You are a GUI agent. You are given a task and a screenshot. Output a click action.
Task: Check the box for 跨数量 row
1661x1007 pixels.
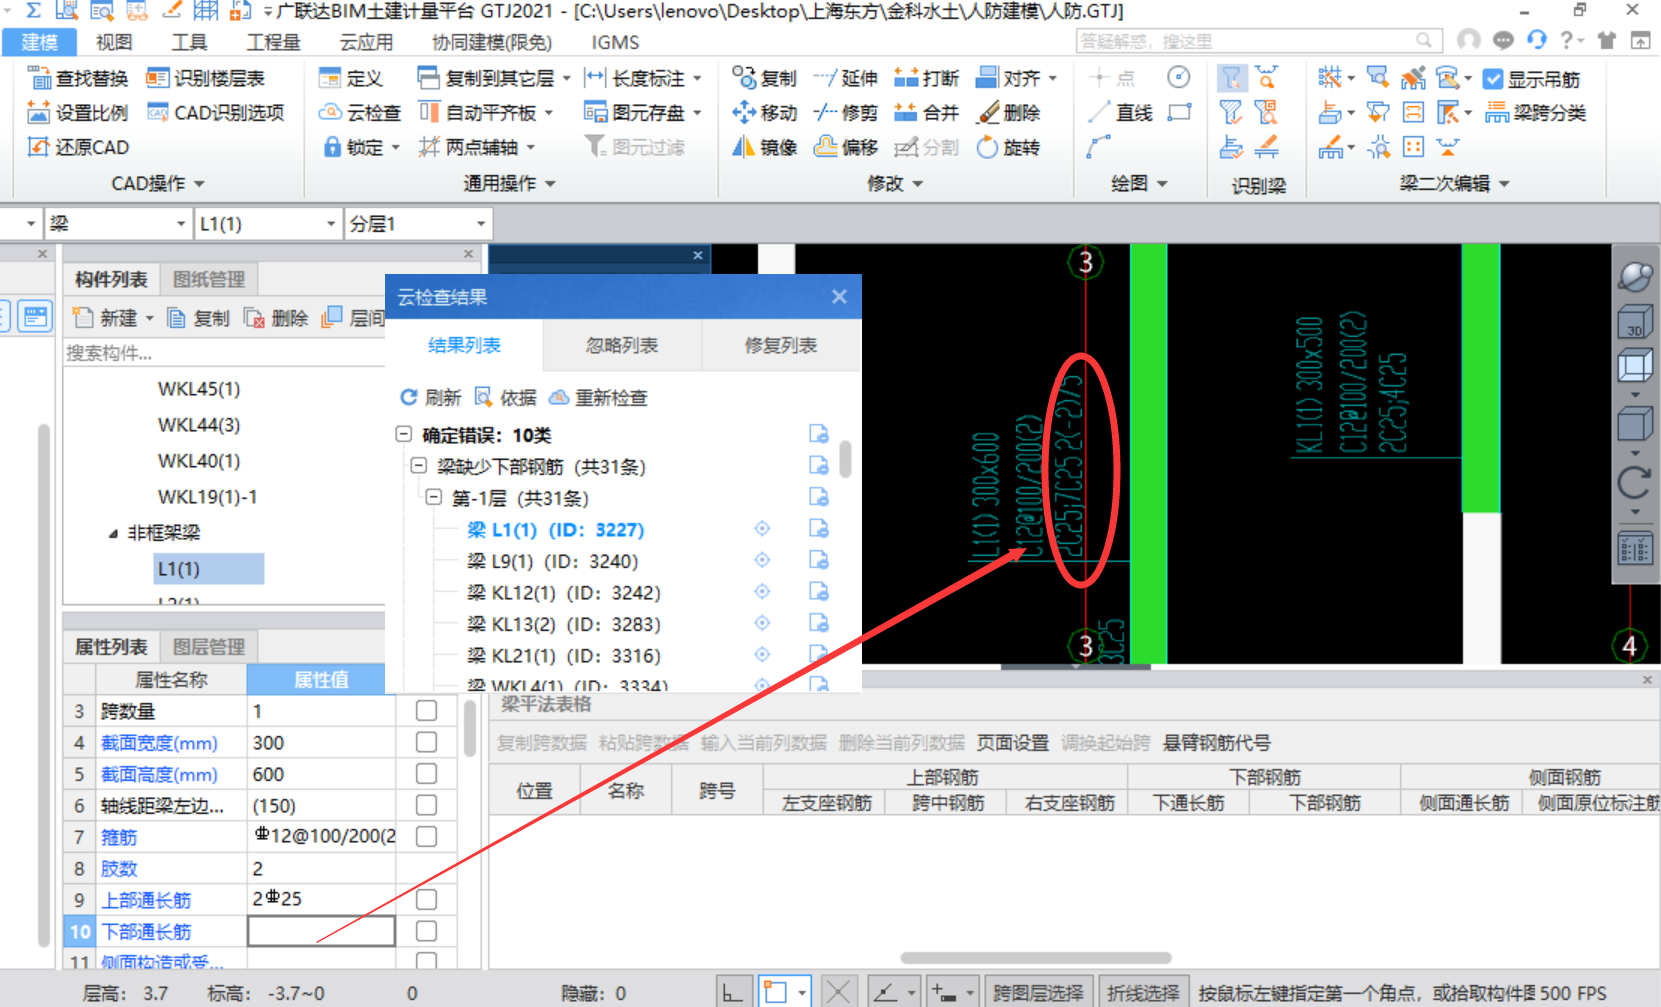[x=426, y=711]
